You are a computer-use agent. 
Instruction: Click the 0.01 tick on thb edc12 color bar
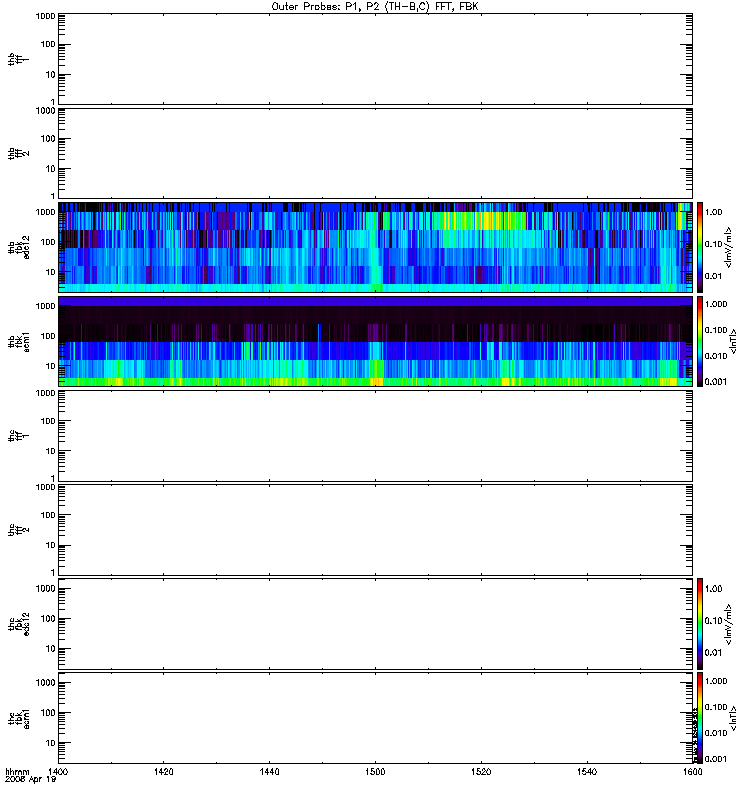[714, 276]
